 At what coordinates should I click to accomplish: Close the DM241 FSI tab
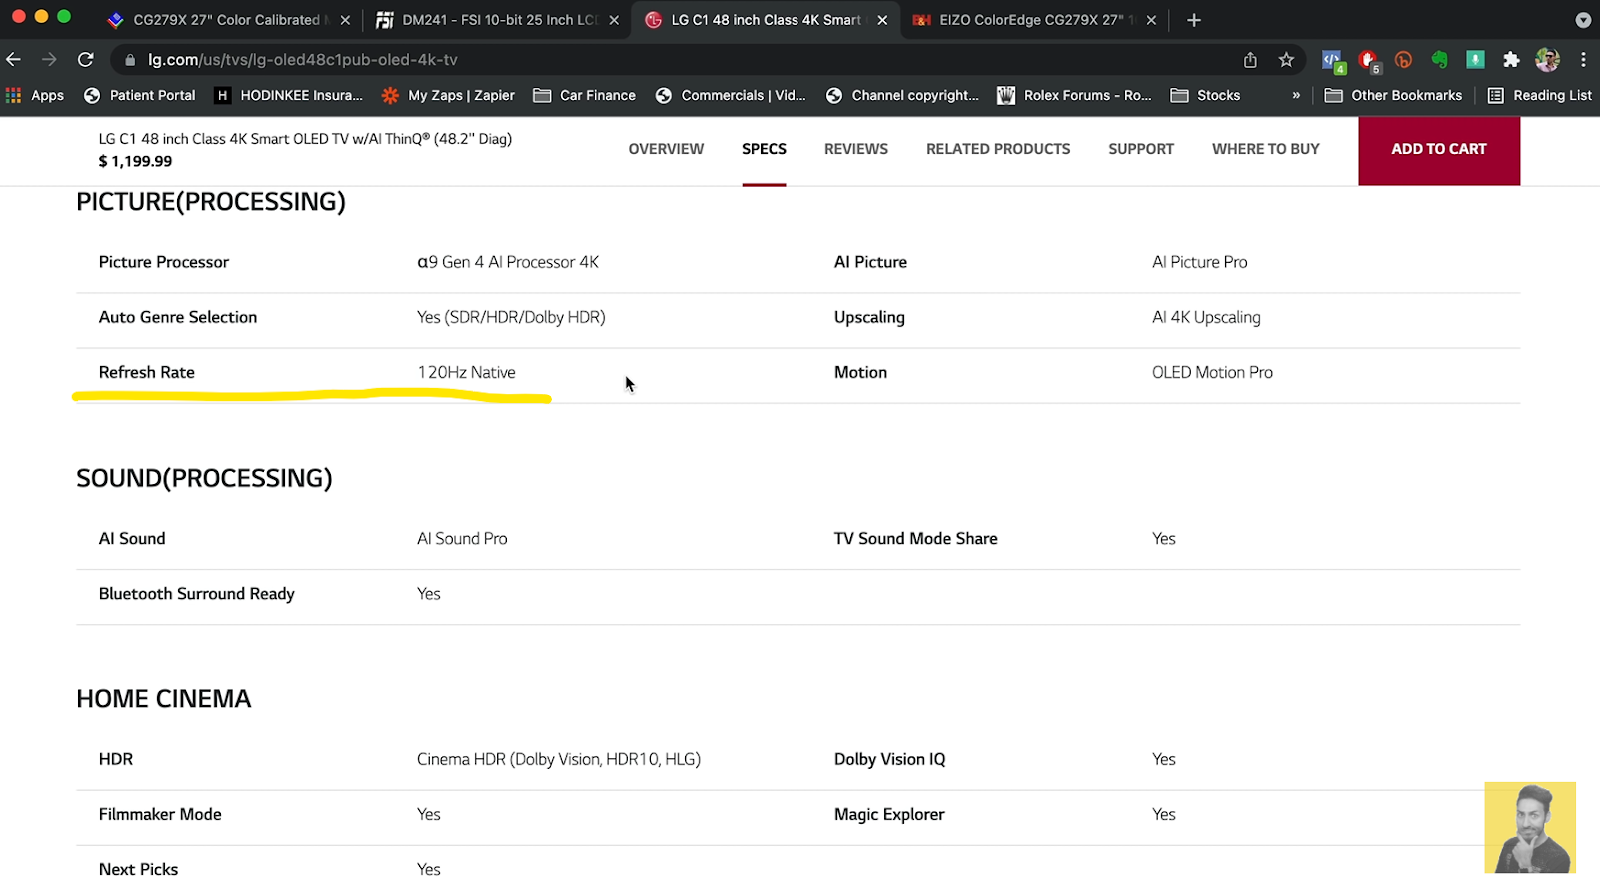[614, 20]
